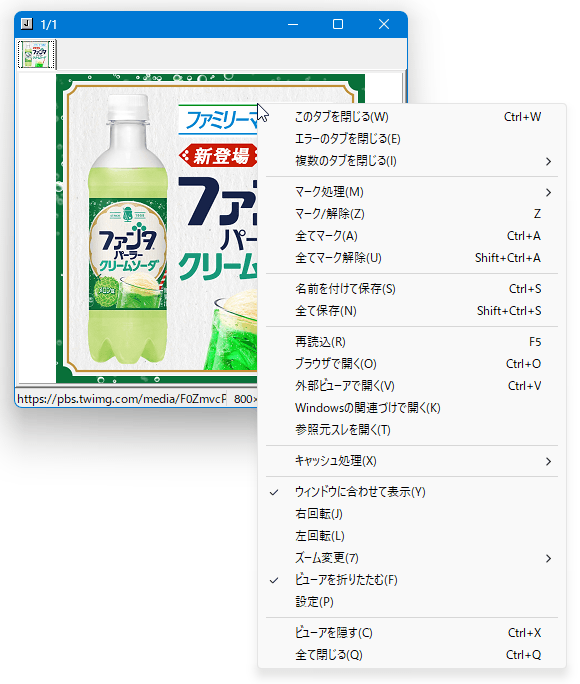The width and height of the screenshot is (580, 684).
Task: Expand 複数のタブを閉じる(I) submenu
Action: tap(412, 161)
